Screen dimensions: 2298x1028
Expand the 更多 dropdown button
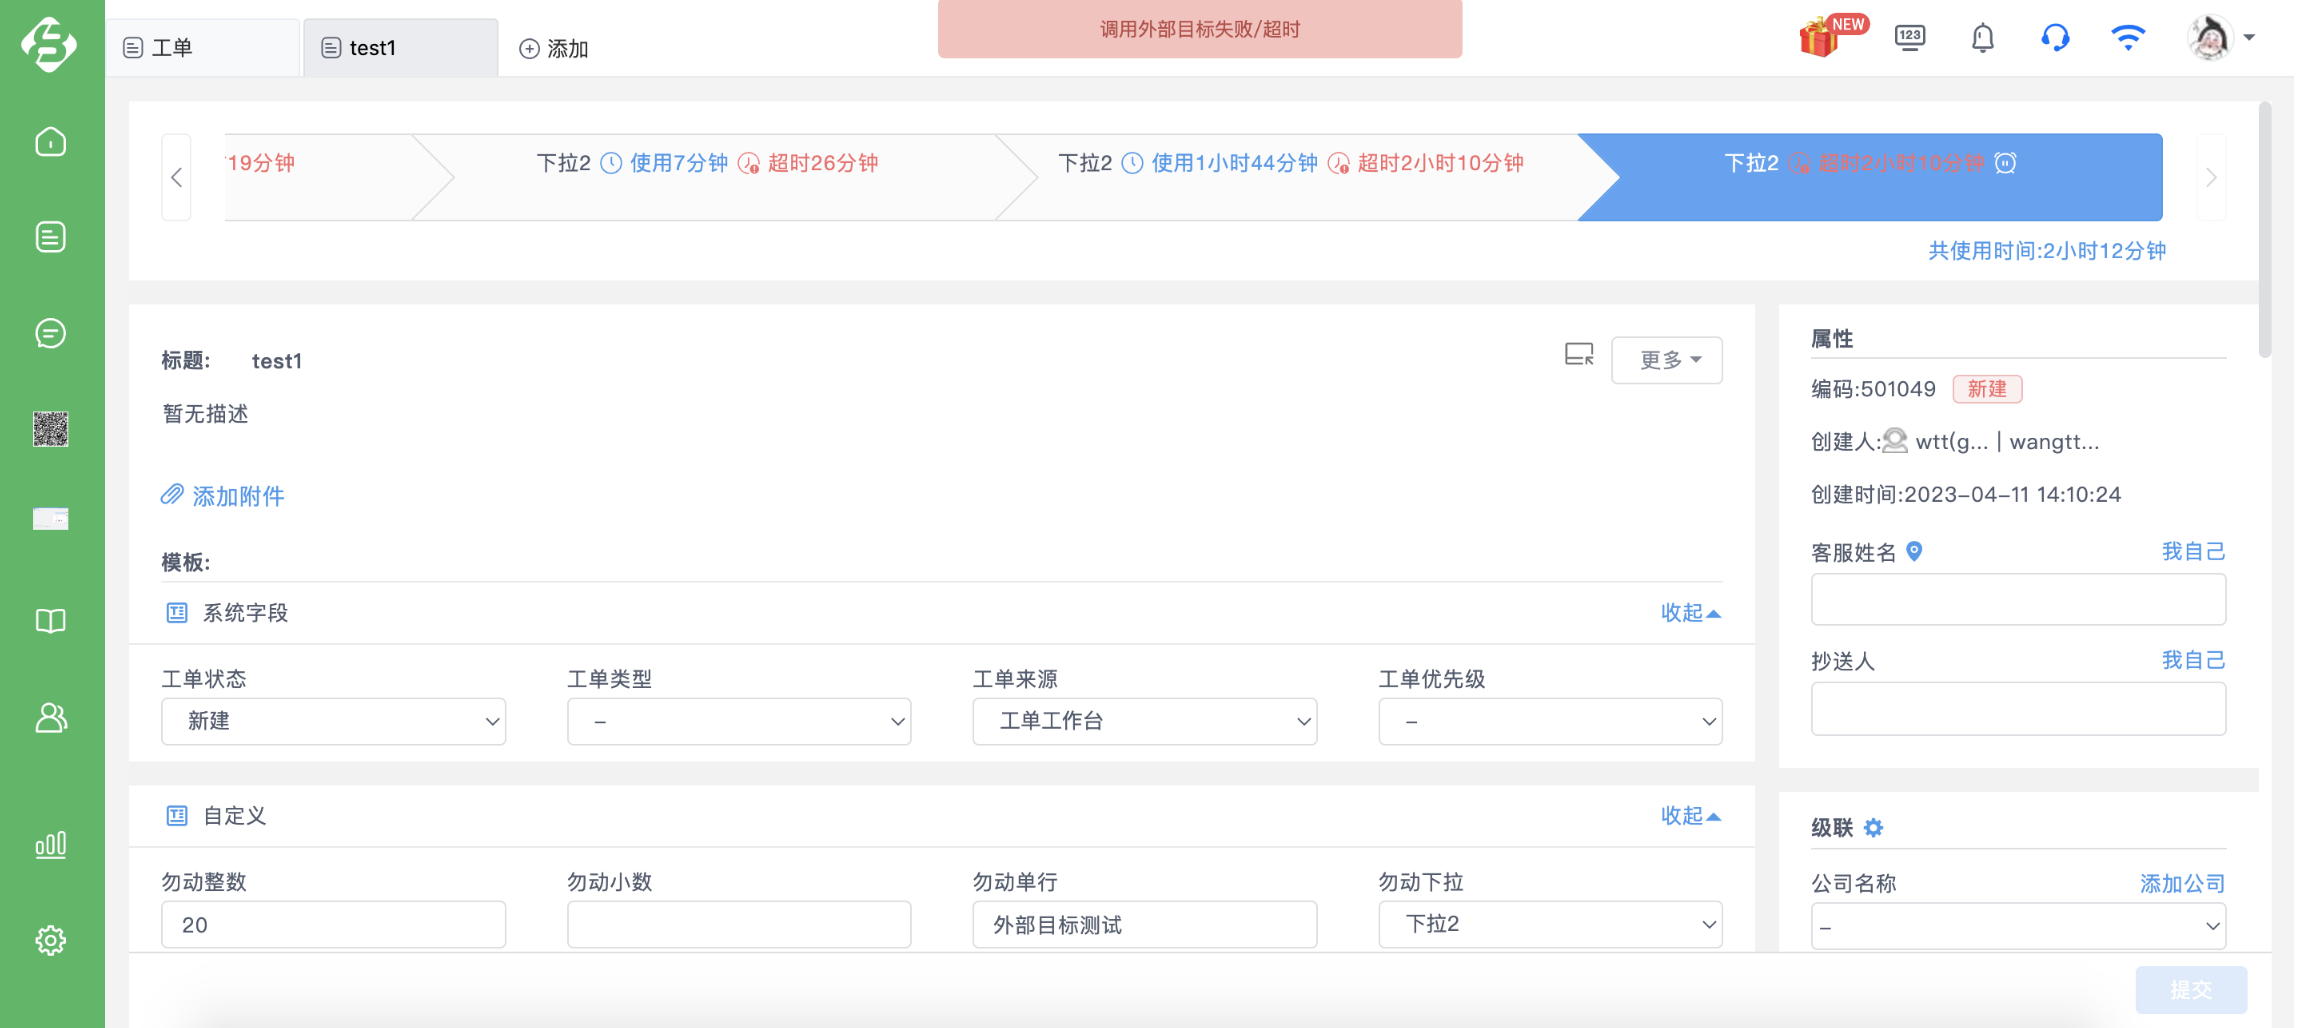click(1667, 360)
